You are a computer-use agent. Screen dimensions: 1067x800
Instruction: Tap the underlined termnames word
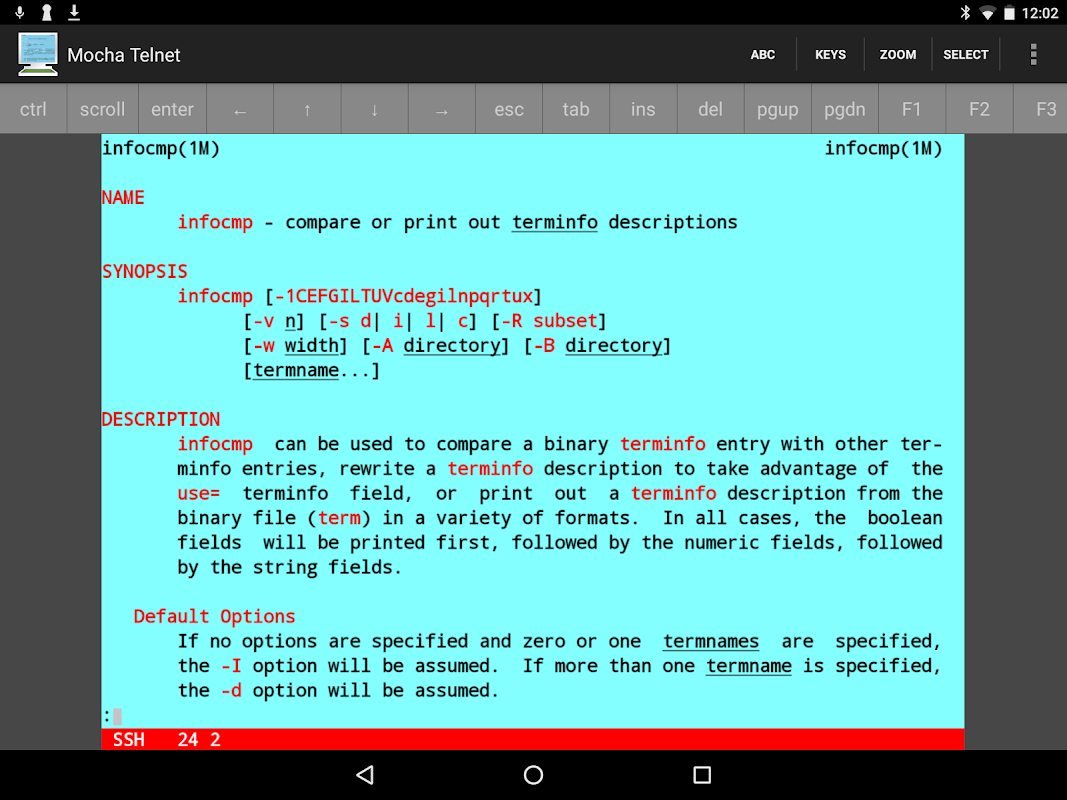(711, 641)
